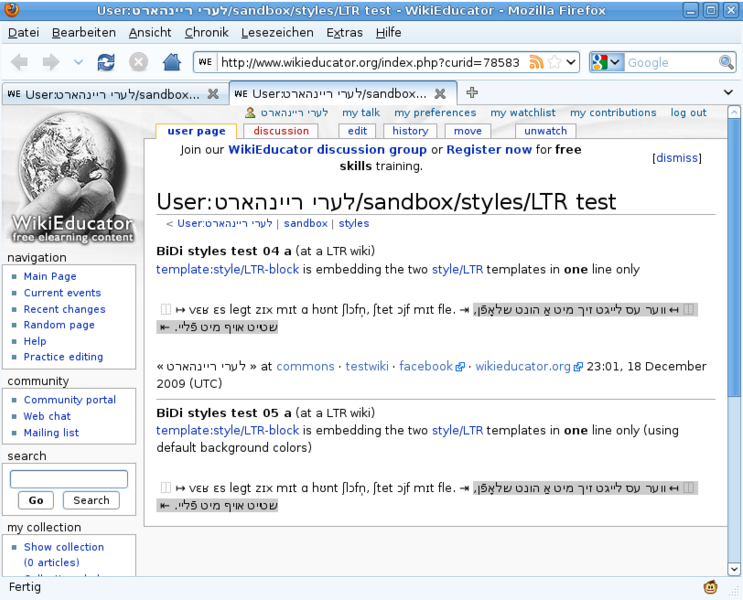Select the user page tab
The width and height of the screenshot is (743, 600).
pos(196,131)
